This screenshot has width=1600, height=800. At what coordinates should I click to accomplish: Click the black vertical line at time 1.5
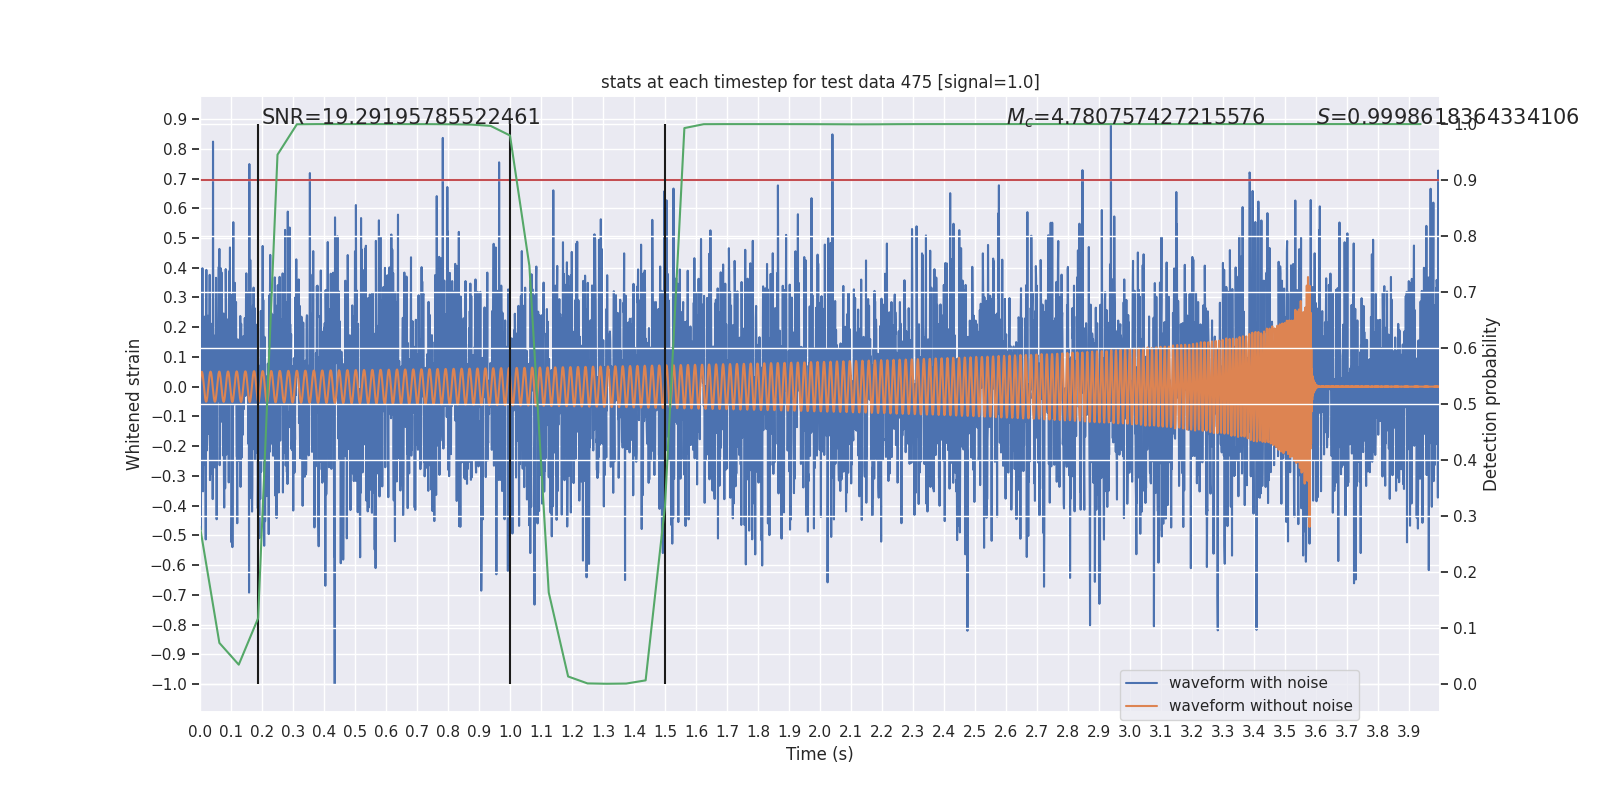point(665,404)
